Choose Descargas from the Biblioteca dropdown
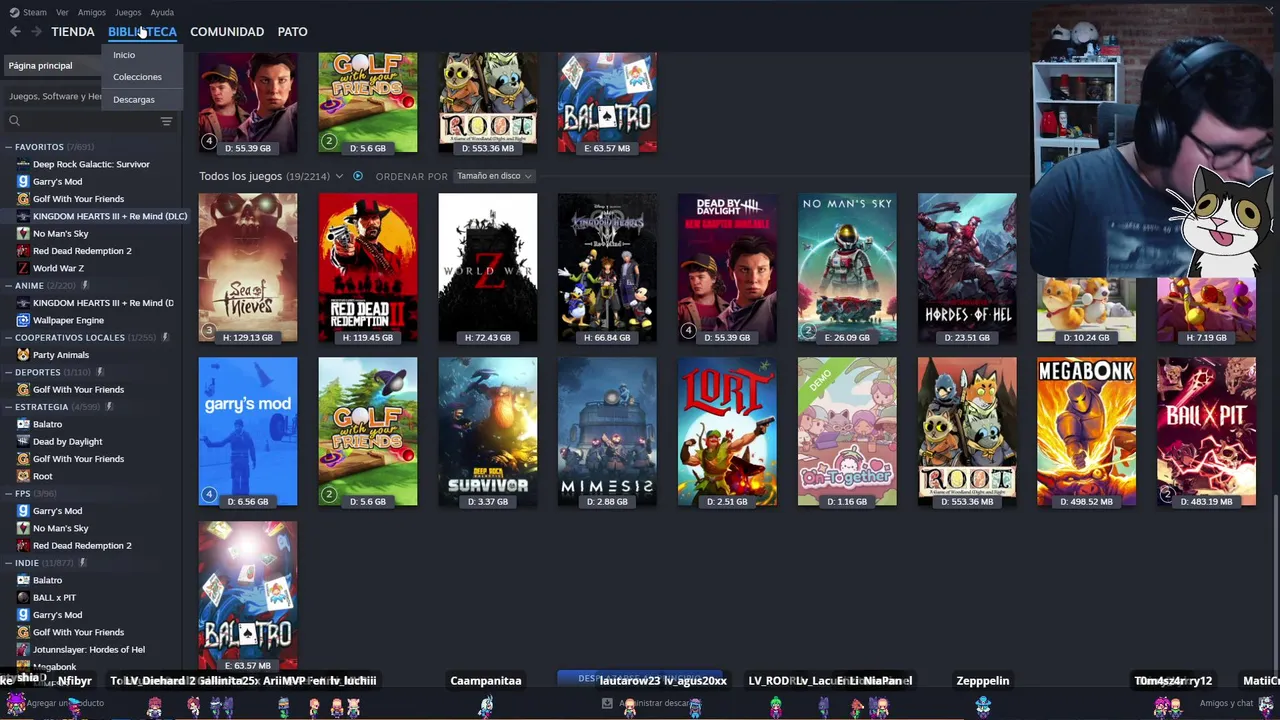The image size is (1280, 720). [134, 100]
